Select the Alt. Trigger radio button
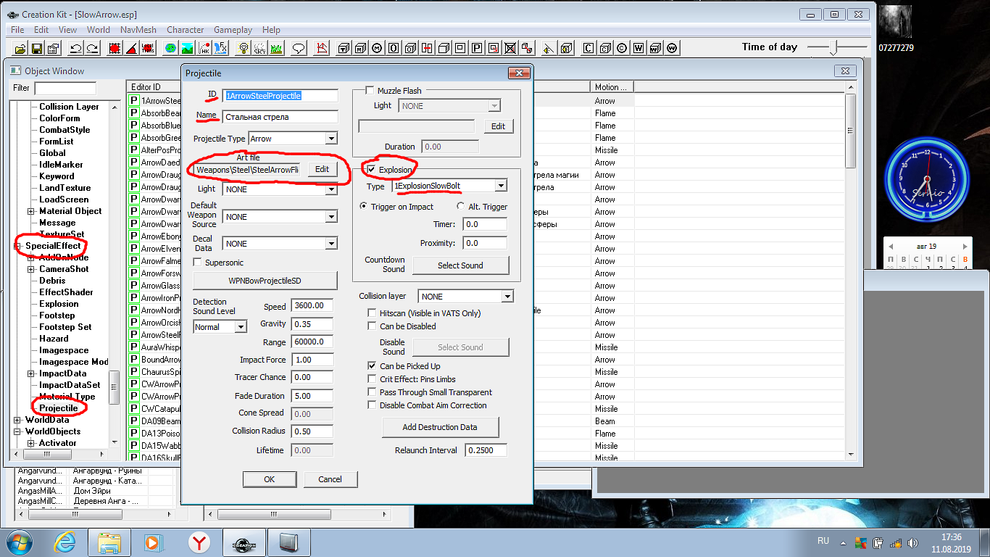The image size is (990, 557). click(x=461, y=206)
